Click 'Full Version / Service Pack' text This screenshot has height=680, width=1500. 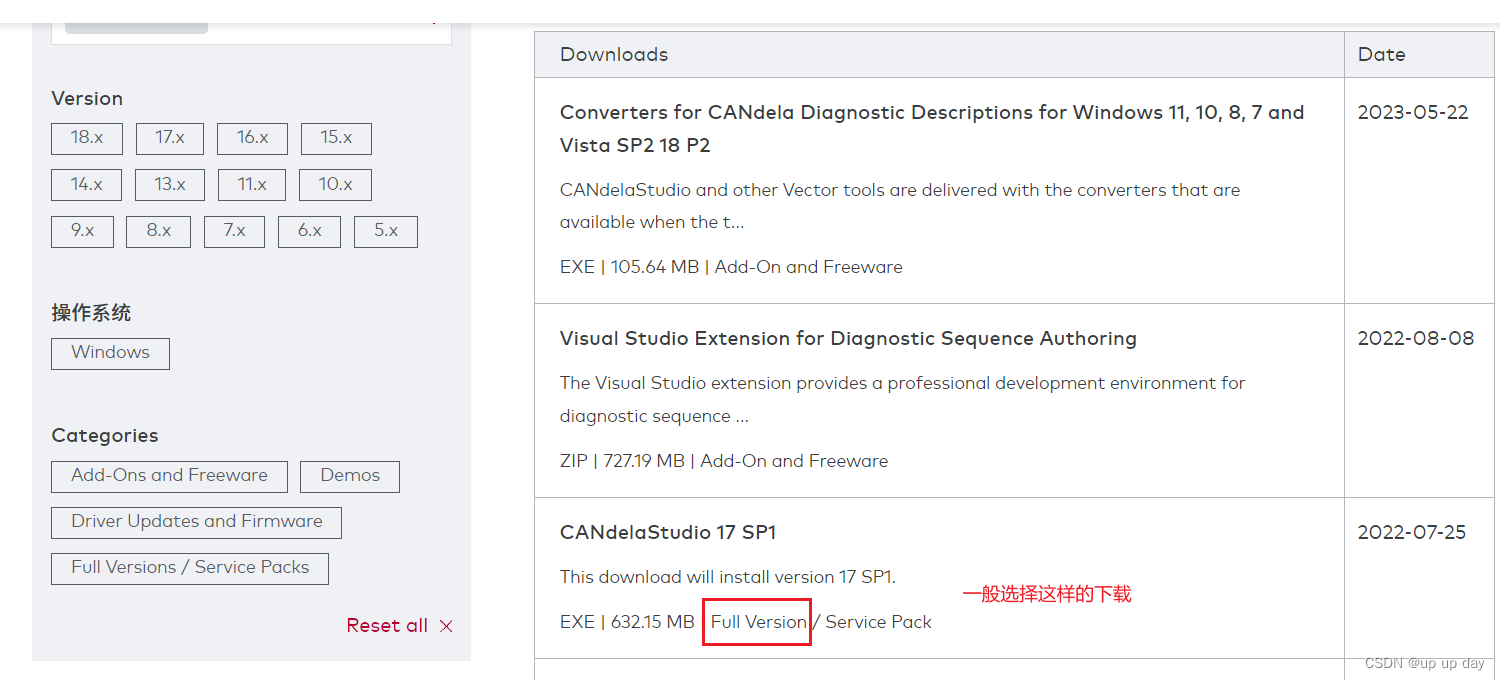tap(821, 622)
